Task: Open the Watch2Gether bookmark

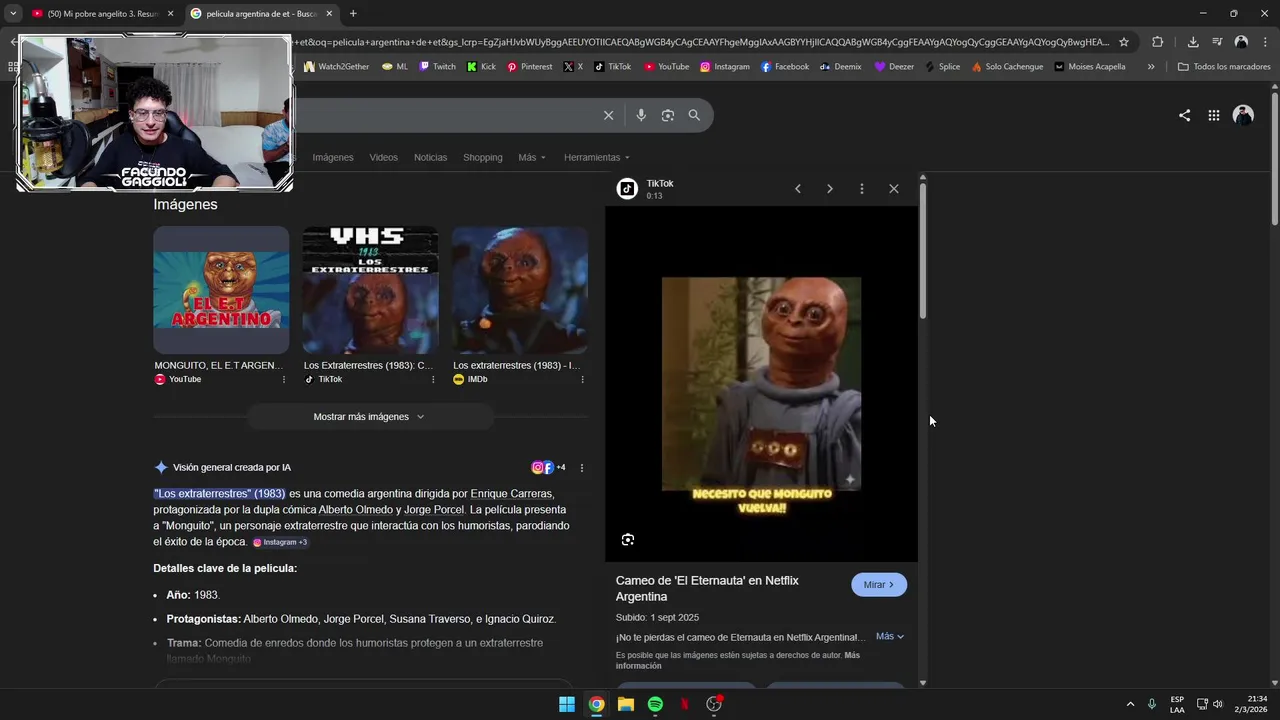Action: pos(336,67)
